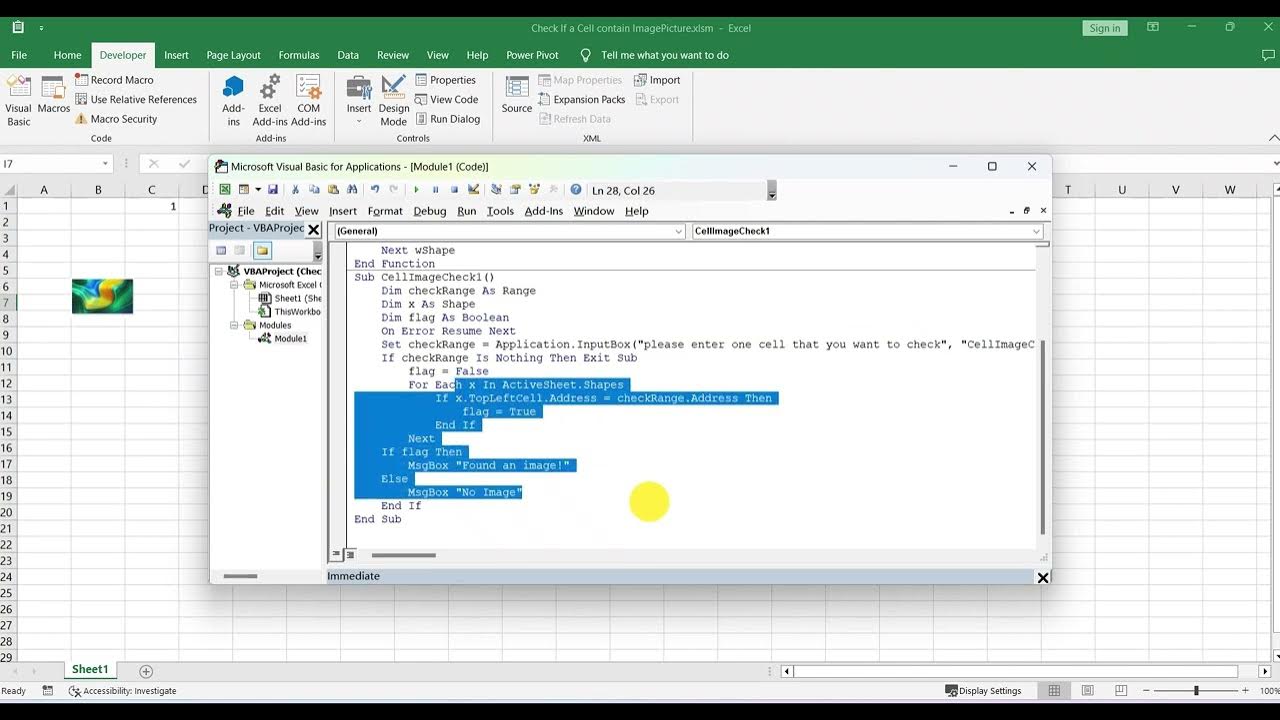Click the VBA Help question mark icon
Image resolution: width=1280 pixels, height=720 pixels.
pyautogui.click(x=576, y=190)
